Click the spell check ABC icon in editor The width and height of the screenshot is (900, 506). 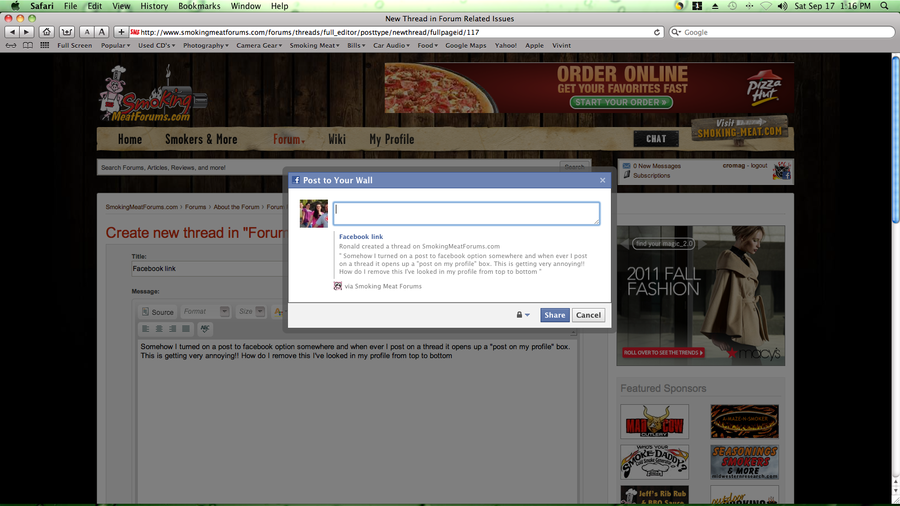[x=205, y=328]
